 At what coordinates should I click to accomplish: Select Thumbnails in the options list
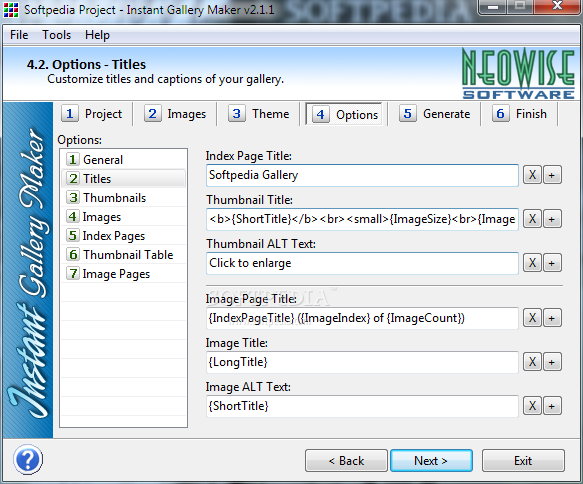coord(123,197)
